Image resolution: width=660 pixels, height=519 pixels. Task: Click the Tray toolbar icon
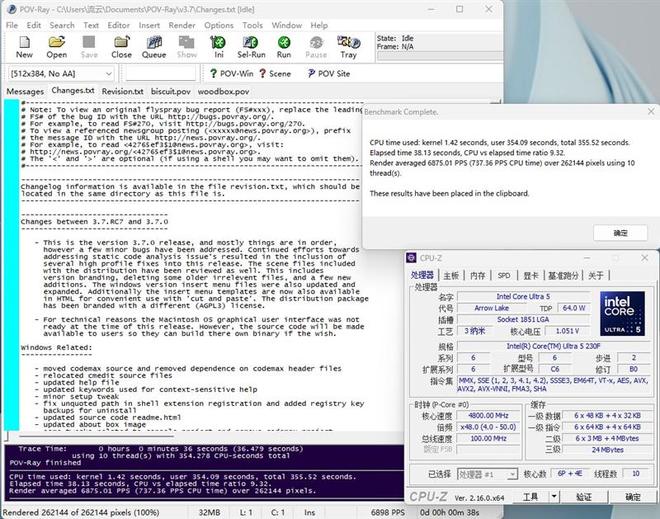pos(348,47)
